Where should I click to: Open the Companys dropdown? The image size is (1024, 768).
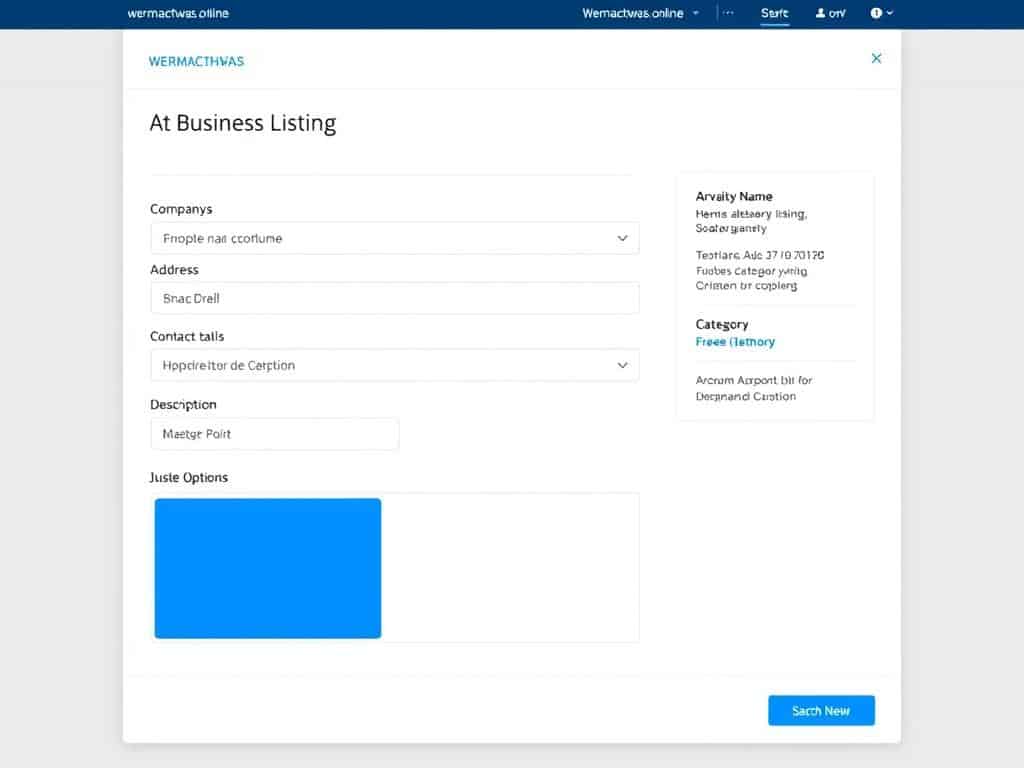394,238
